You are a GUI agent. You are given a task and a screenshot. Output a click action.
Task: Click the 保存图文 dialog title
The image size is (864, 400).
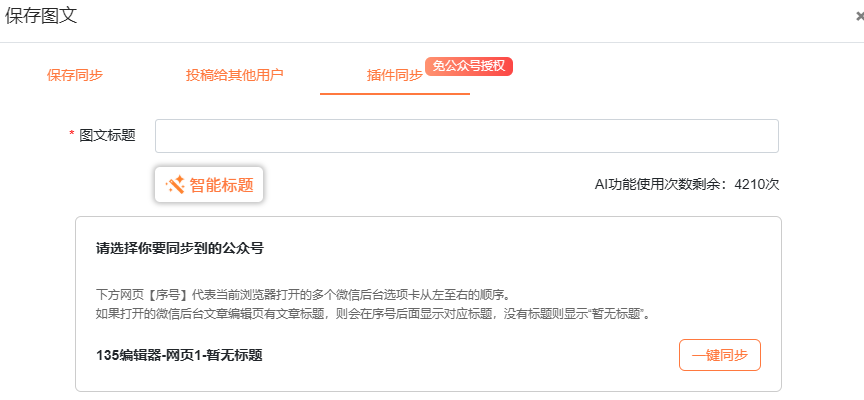(41, 15)
